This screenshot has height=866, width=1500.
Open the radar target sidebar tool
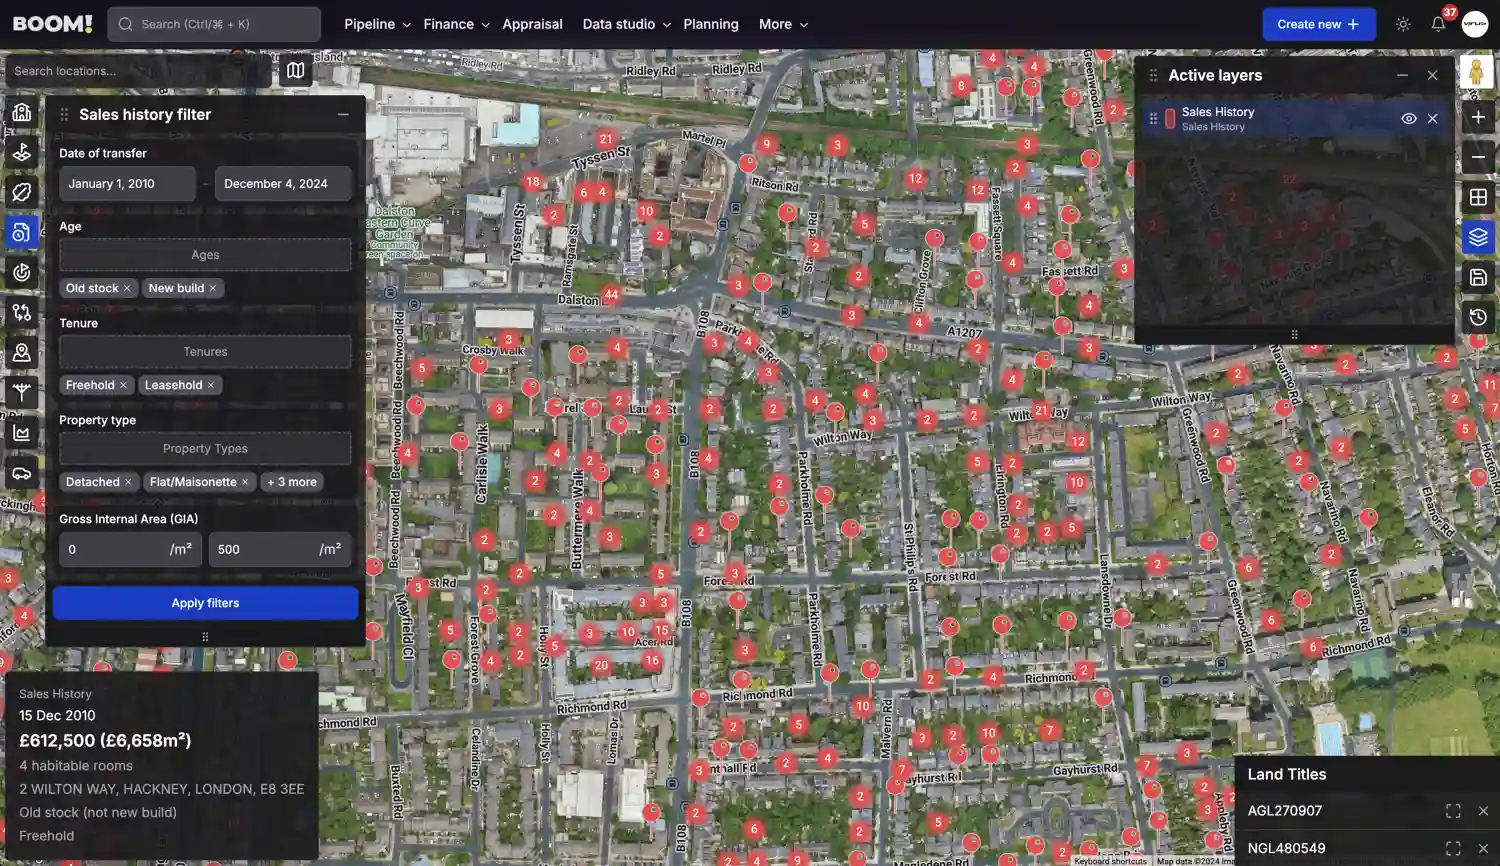(x=22, y=272)
